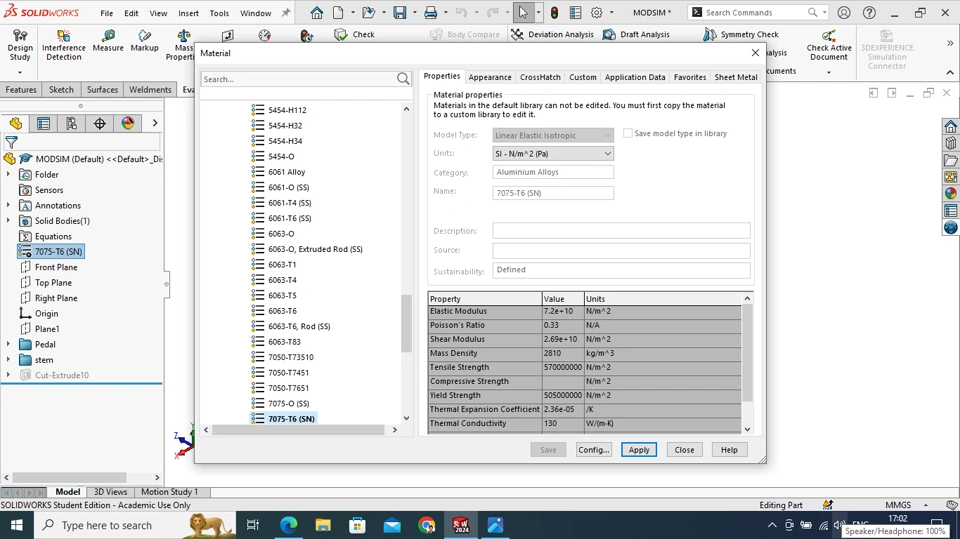960x539 pixels.
Task: Open Motion Study 1 tab
Action: (170, 492)
